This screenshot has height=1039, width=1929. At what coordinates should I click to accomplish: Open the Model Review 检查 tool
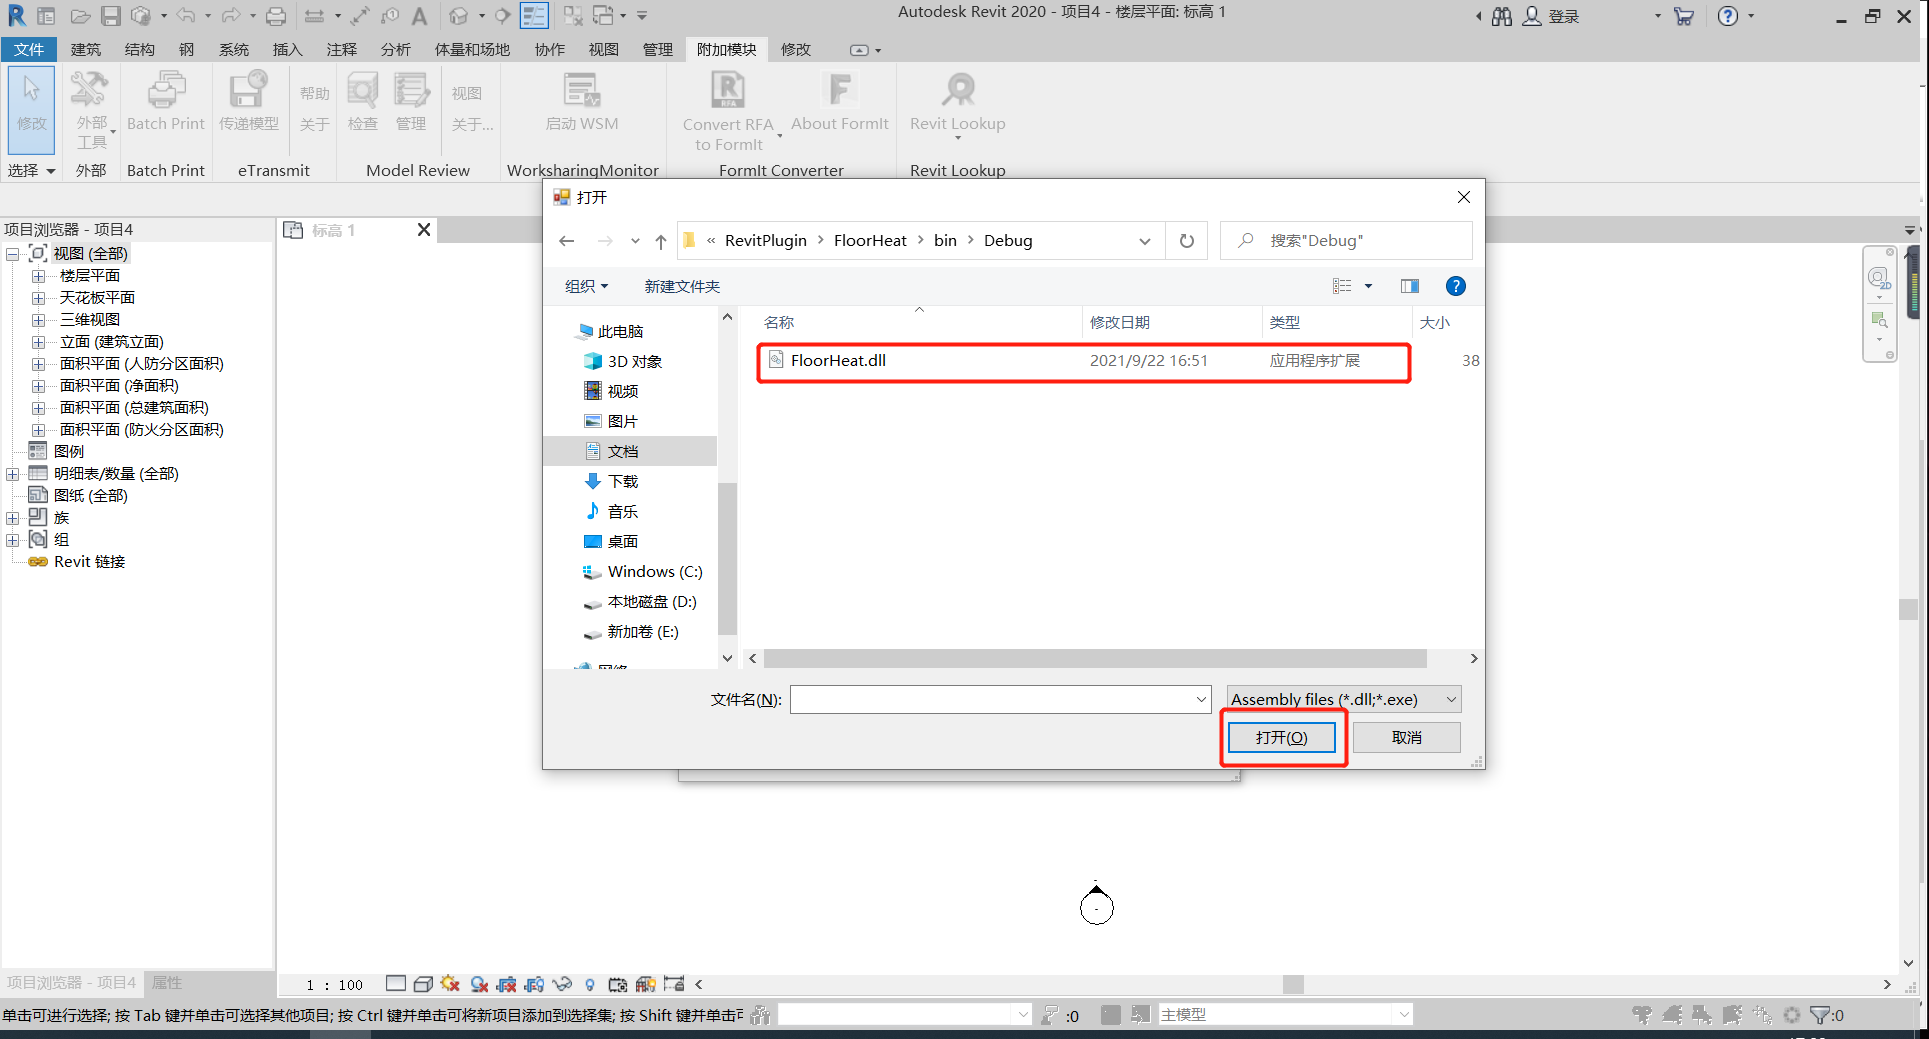coord(362,103)
